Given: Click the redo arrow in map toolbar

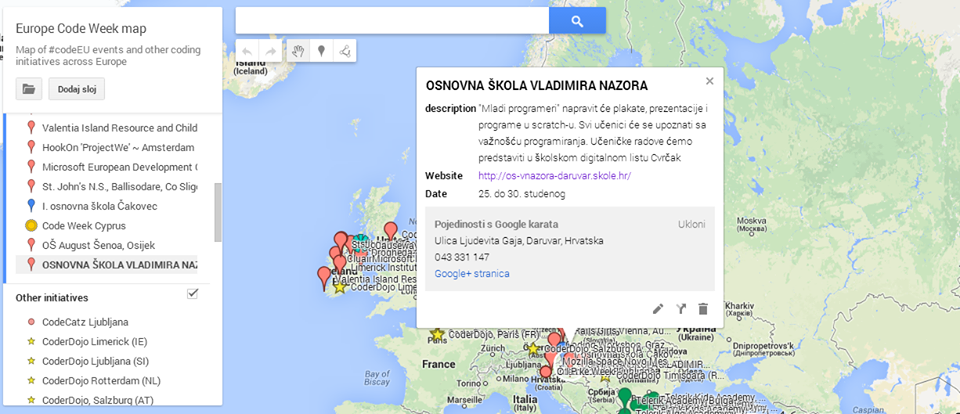Looking at the screenshot, I should click(x=270, y=51).
